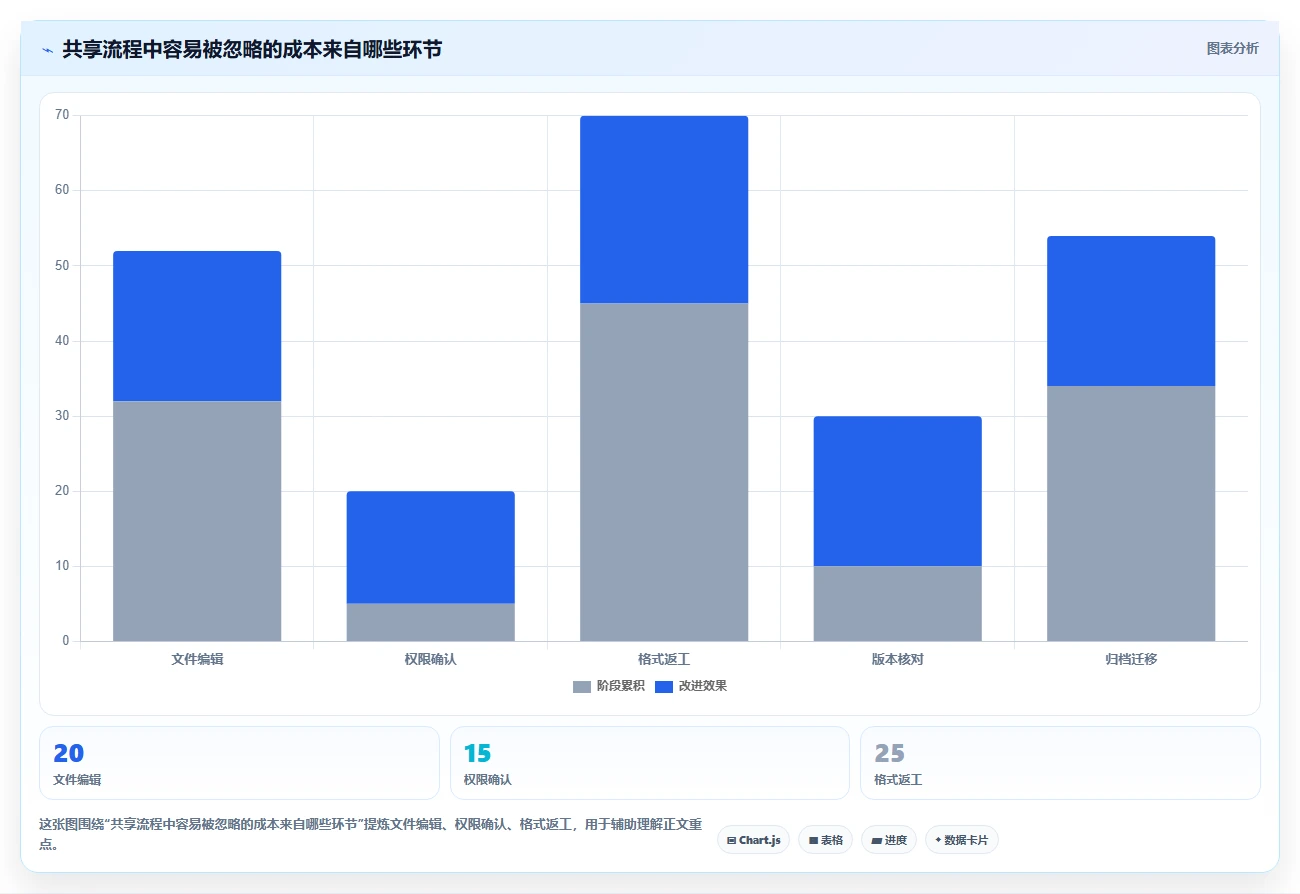The image size is (1300, 894).
Task: Click the 归档迁移 x-axis label
Action: 1131,660
